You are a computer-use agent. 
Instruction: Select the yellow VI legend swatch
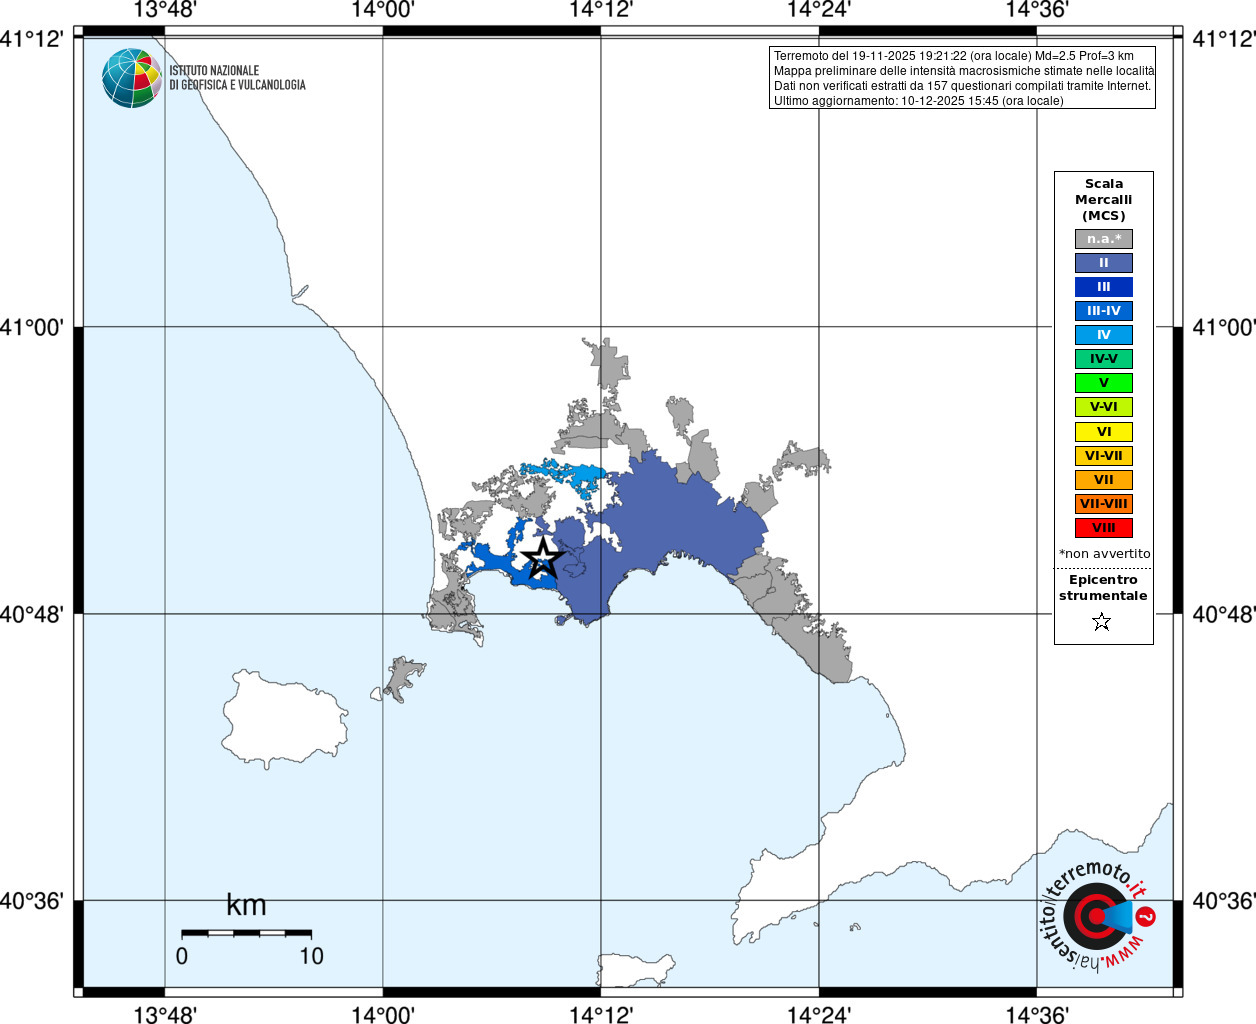click(x=1104, y=432)
